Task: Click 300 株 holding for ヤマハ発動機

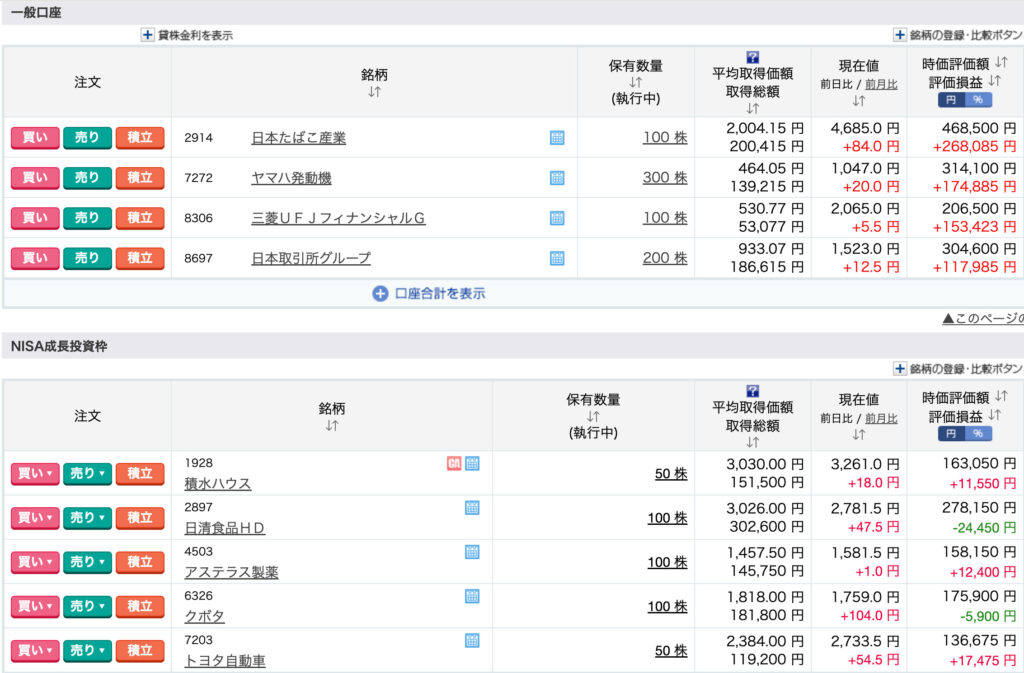Action: coord(665,177)
